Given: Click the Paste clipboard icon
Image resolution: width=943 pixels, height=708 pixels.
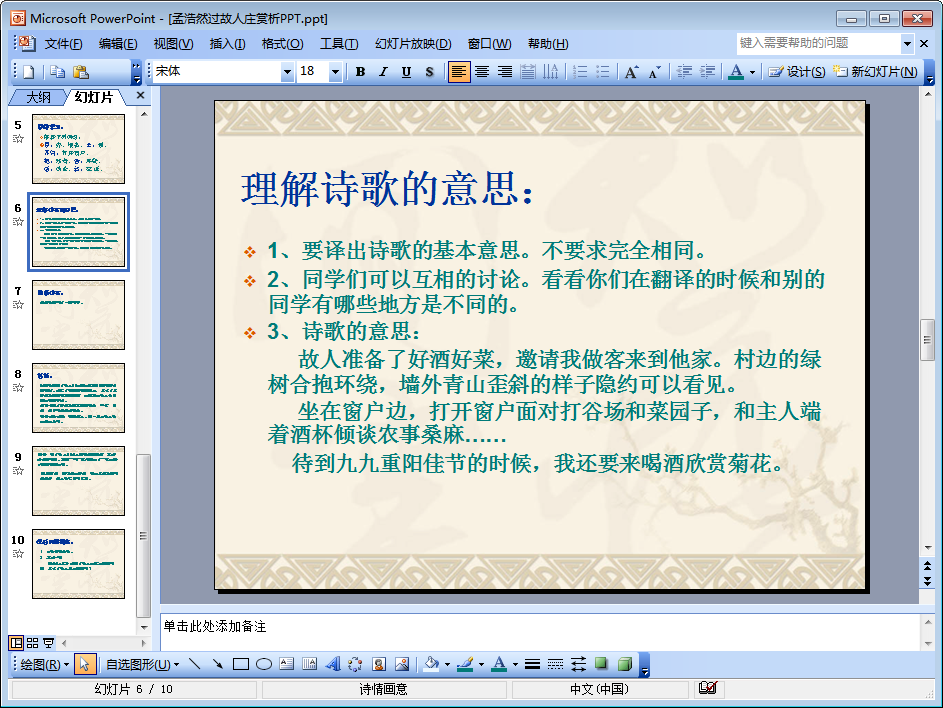Looking at the screenshot, I should click(81, 72).
